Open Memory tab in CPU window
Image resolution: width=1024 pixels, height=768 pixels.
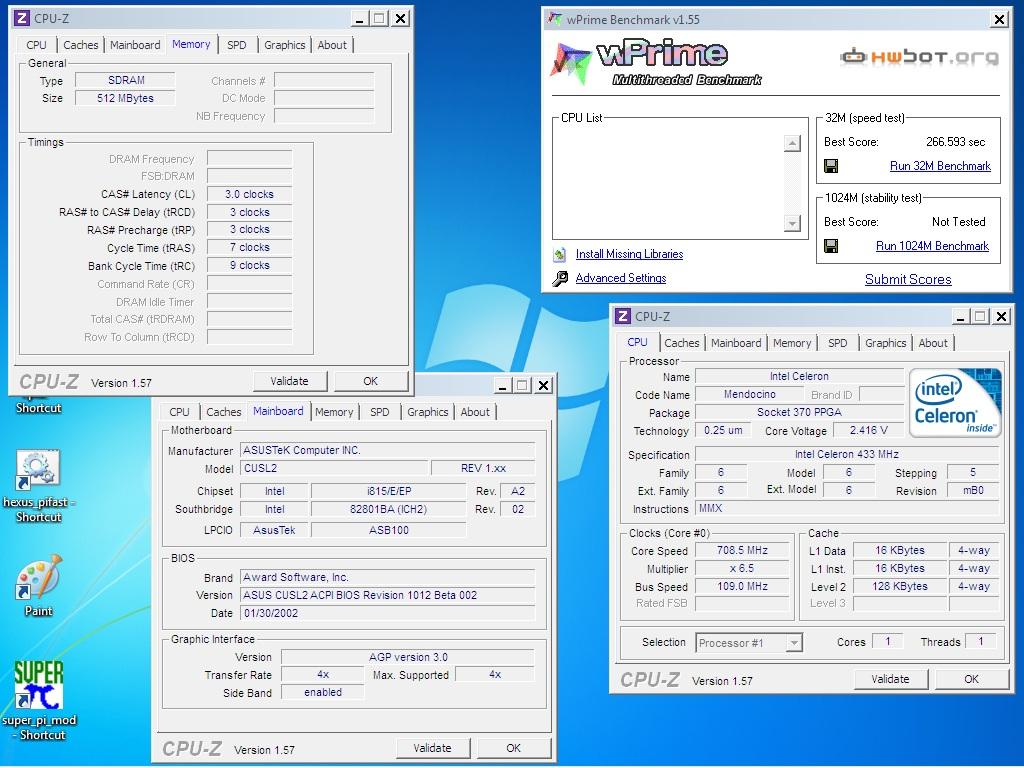pos(792,343)
